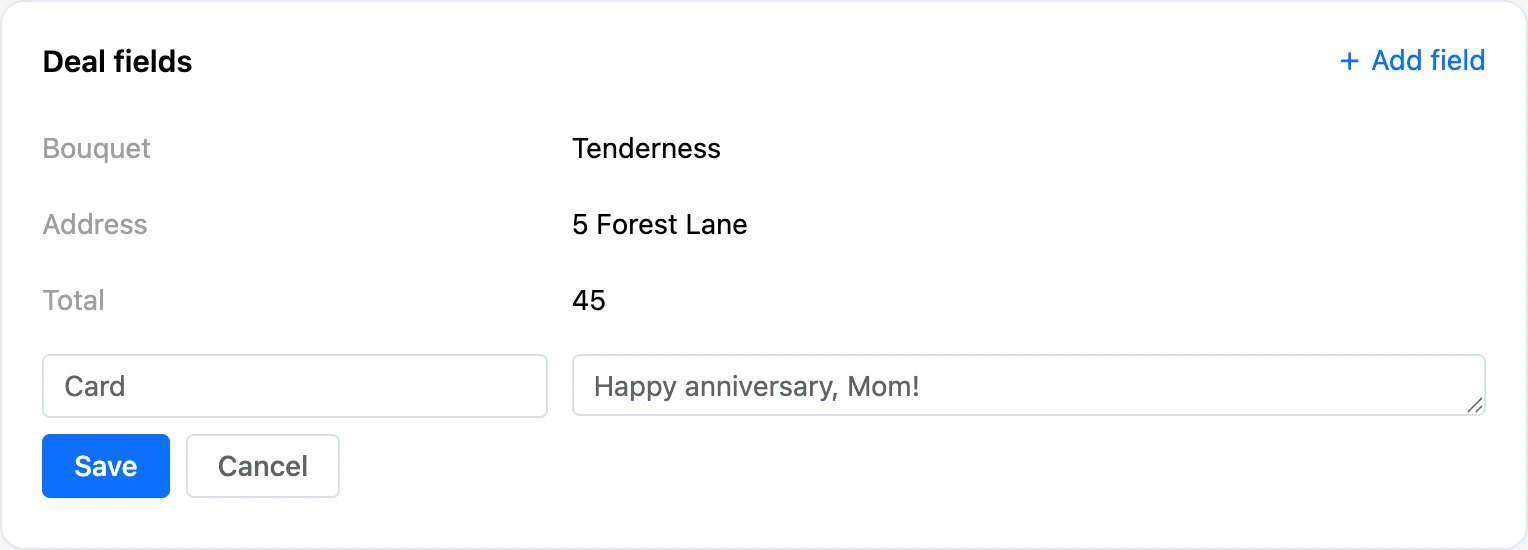Image resolution: width=1528 pixels, height=550 pixels.
Task: Save the new Card field
Action: coord(106,466)
